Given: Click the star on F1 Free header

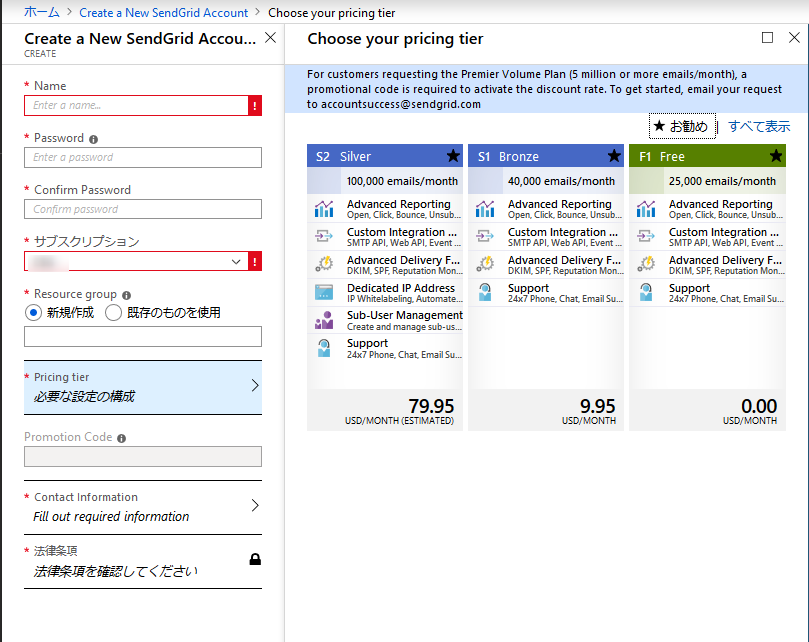Looking at the screenshot, I should tap(775, 156).
